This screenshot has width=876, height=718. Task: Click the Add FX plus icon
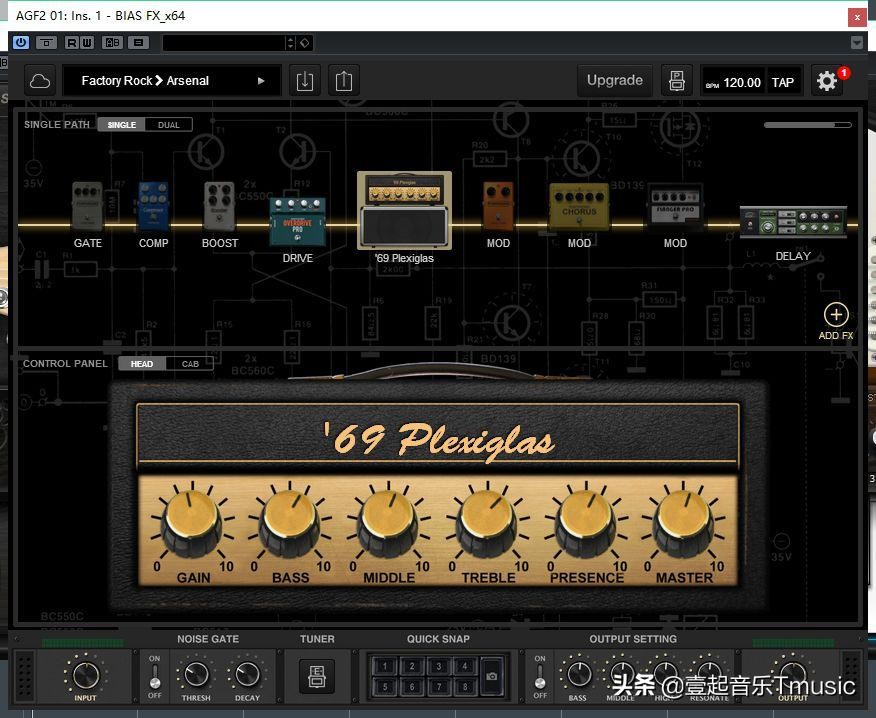click(835, 316)
